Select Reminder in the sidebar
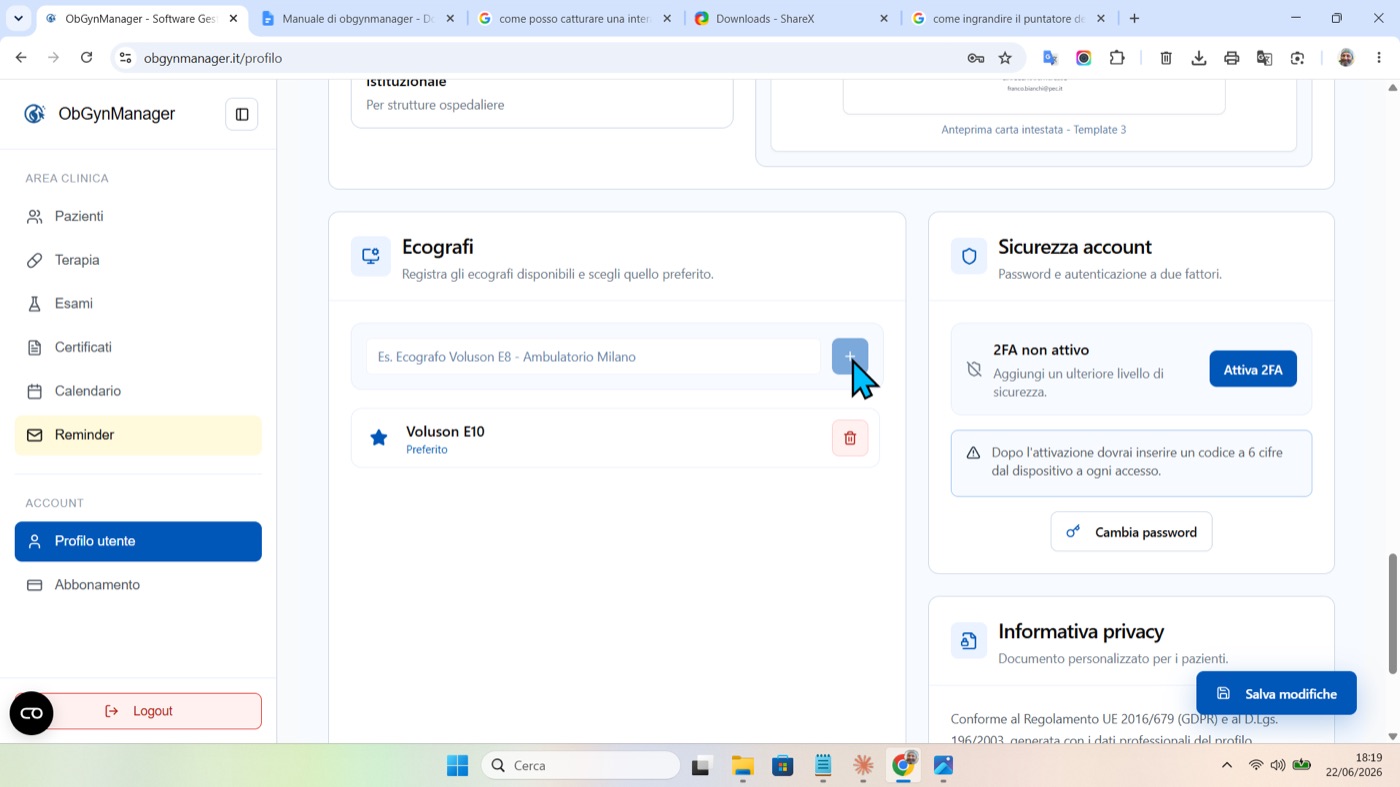The width and height of the screenshot is (1400, 787). (138, 435)
